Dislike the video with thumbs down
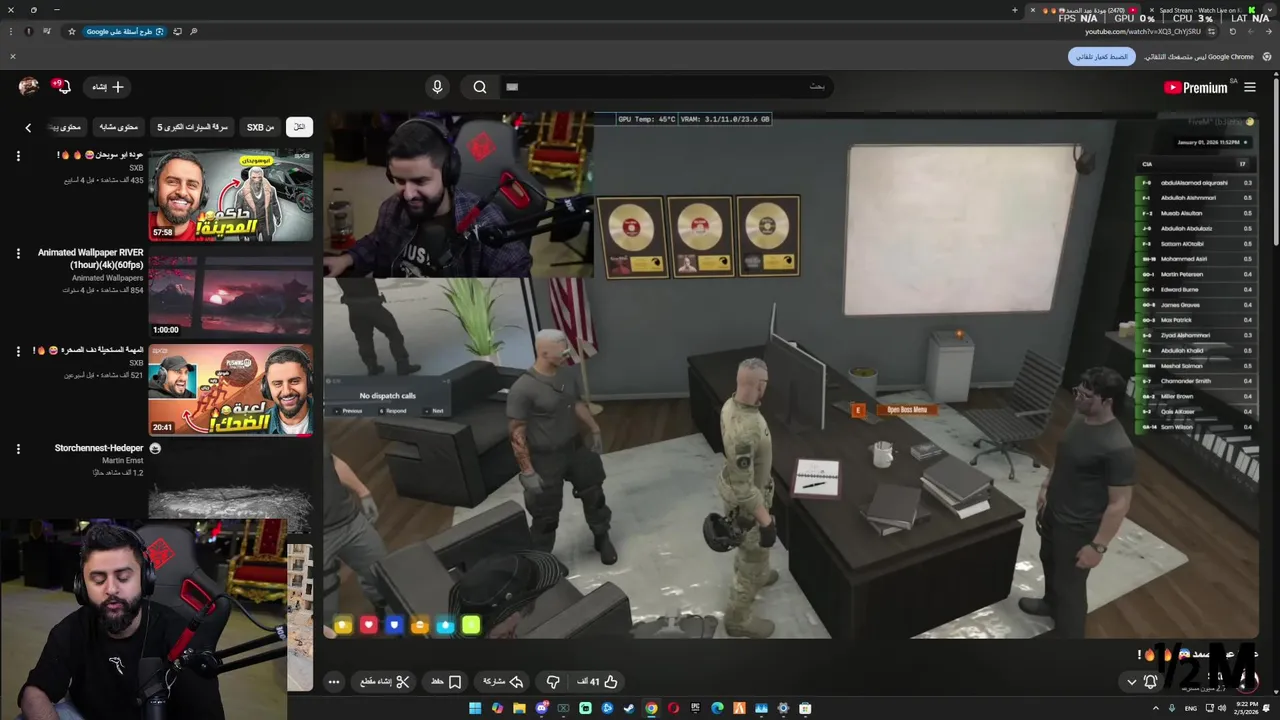The image size is (1280, 720). click(553, 682)
